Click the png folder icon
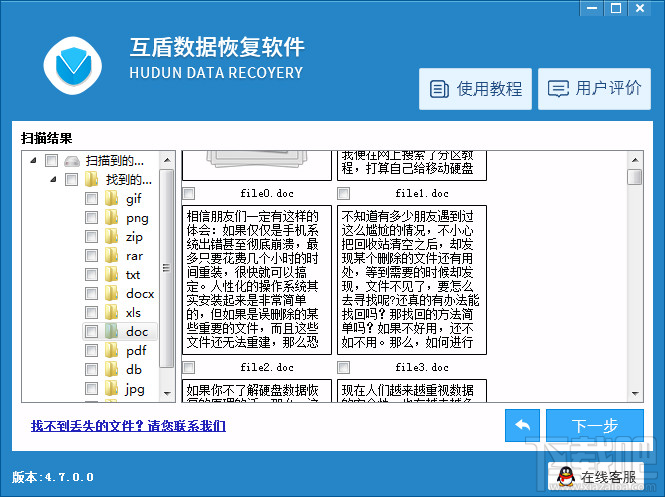This screenshot has width=665, height=497. coord(112,217)
